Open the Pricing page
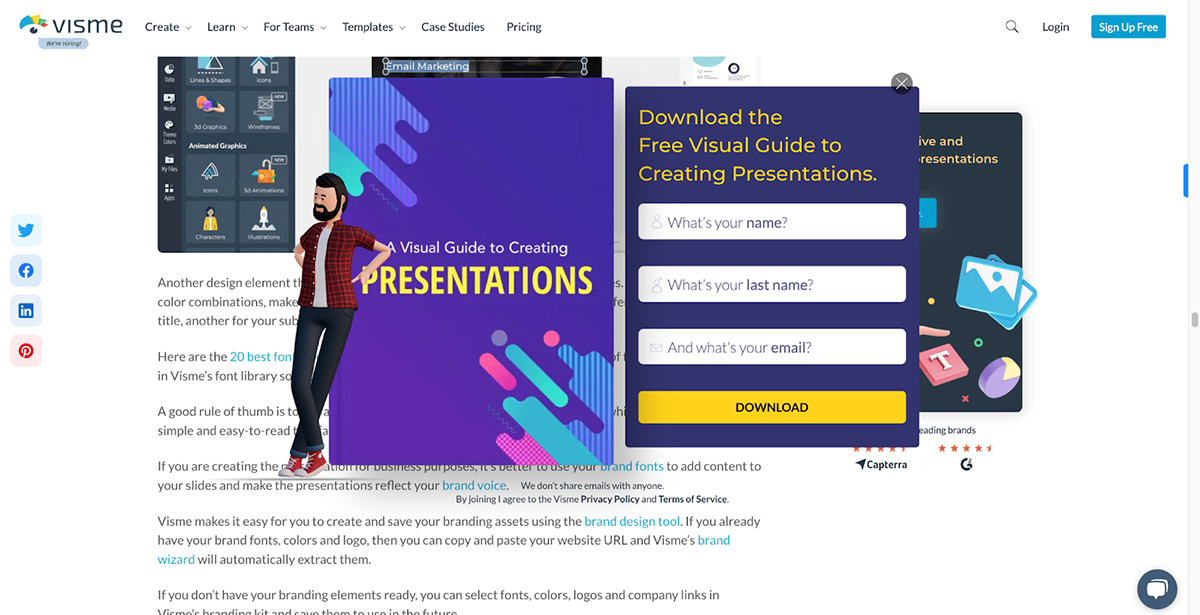The image size is (1200, 615). 523,27
